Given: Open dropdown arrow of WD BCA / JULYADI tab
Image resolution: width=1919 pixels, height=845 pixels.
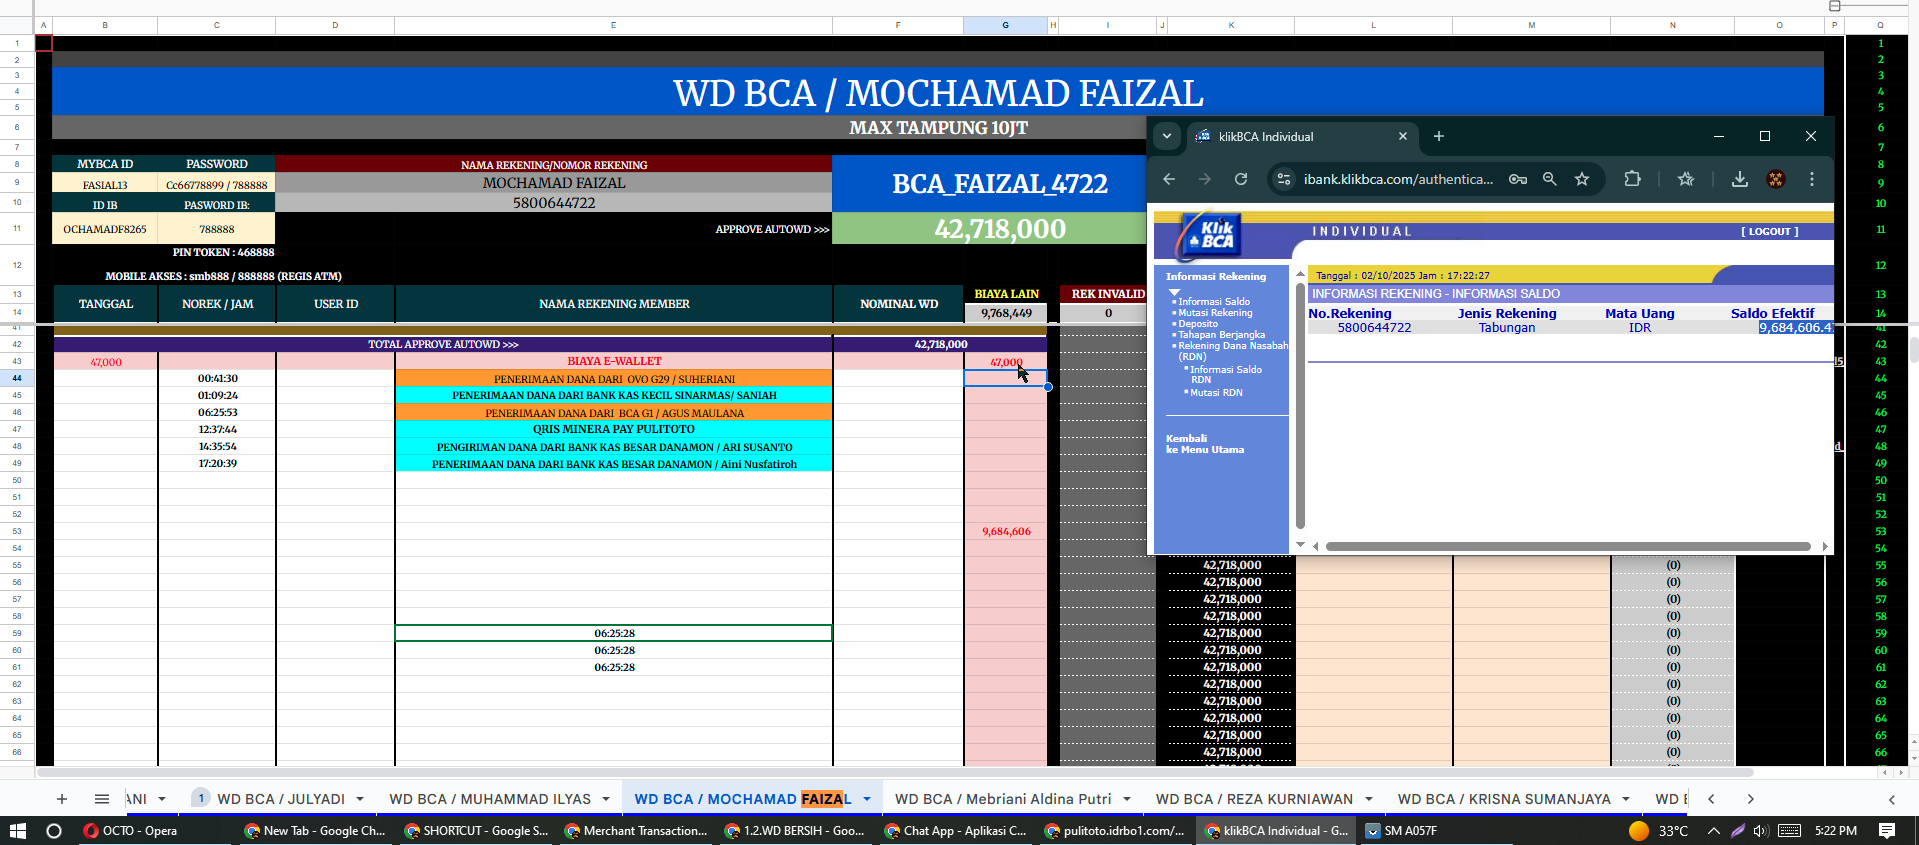Looking at the screenshot, I should [x=360, y=799].
